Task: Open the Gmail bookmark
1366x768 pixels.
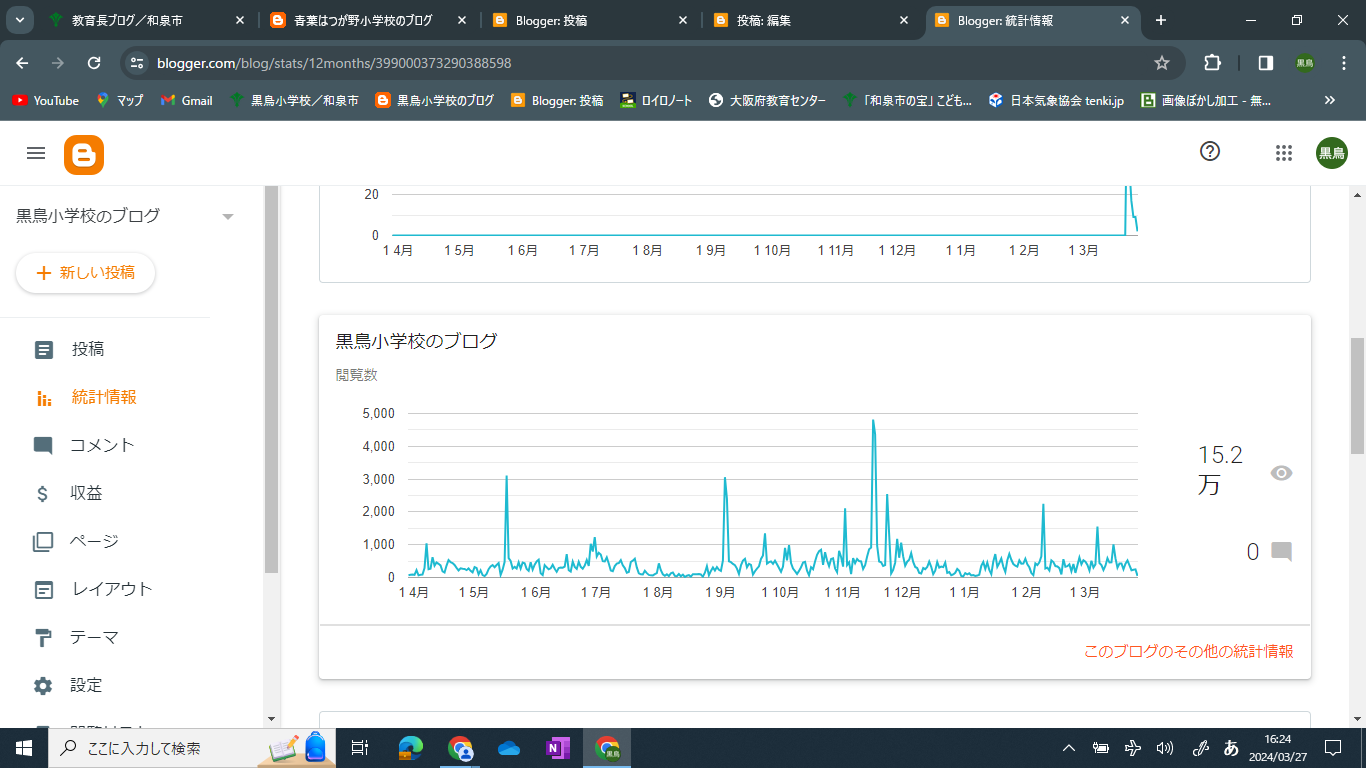Action: pyautogui.click(x=187, y=100)
